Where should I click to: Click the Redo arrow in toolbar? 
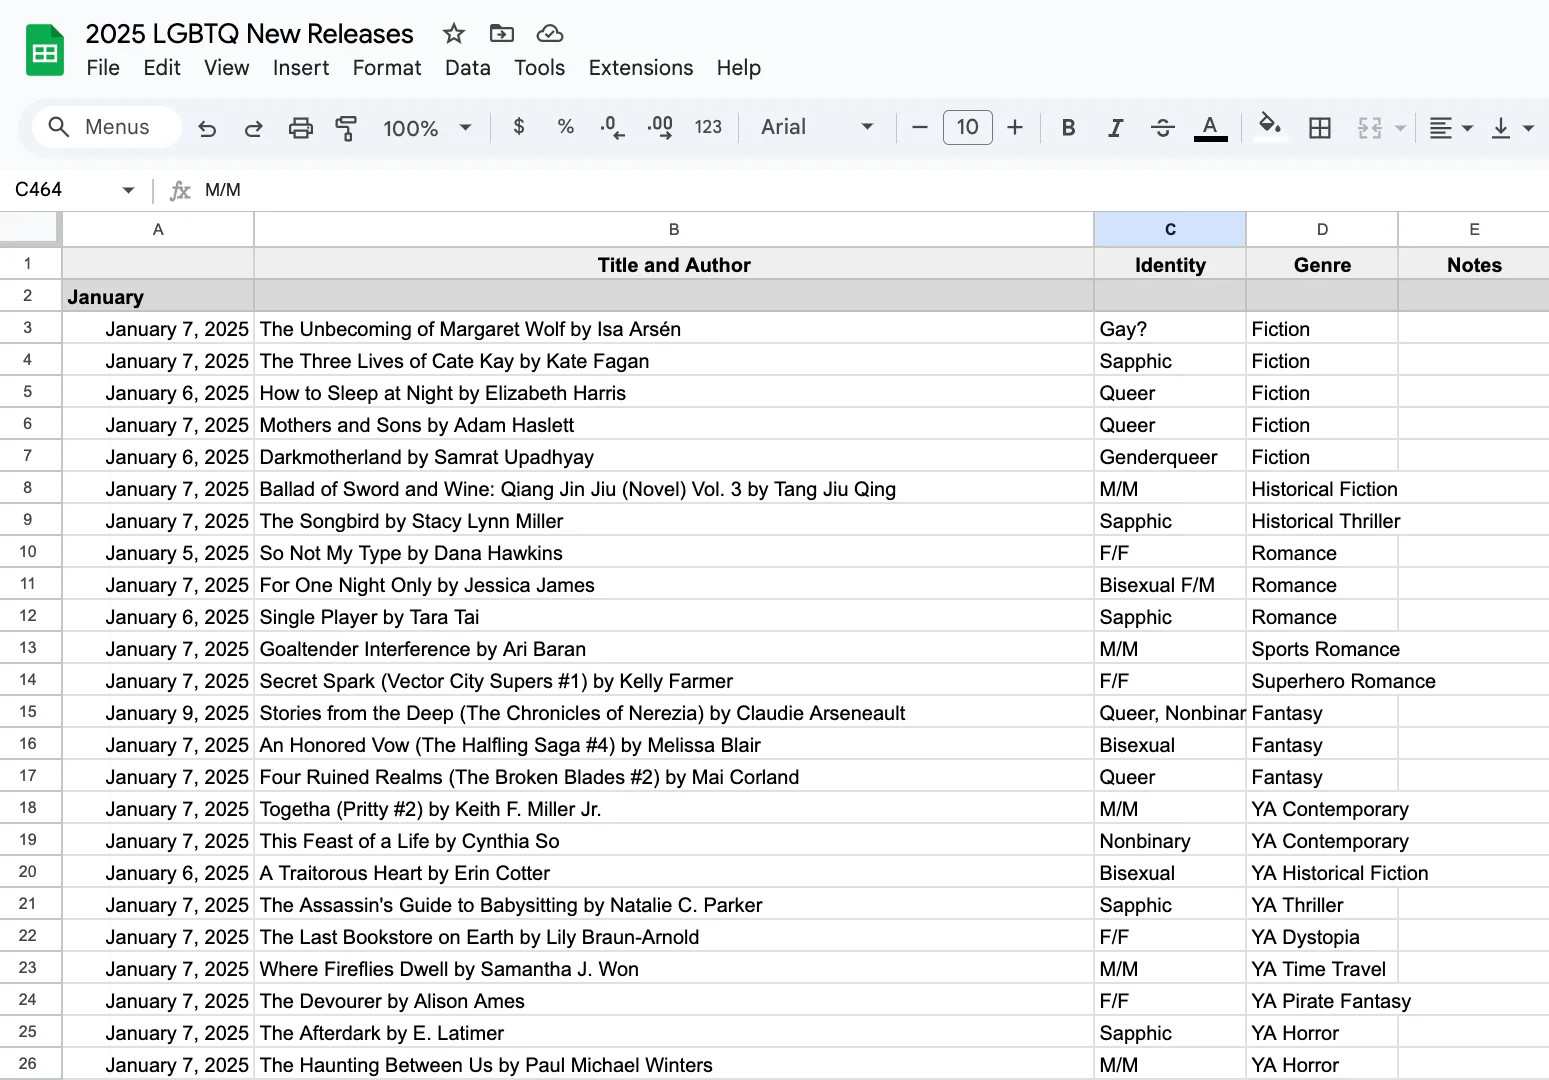254,128
